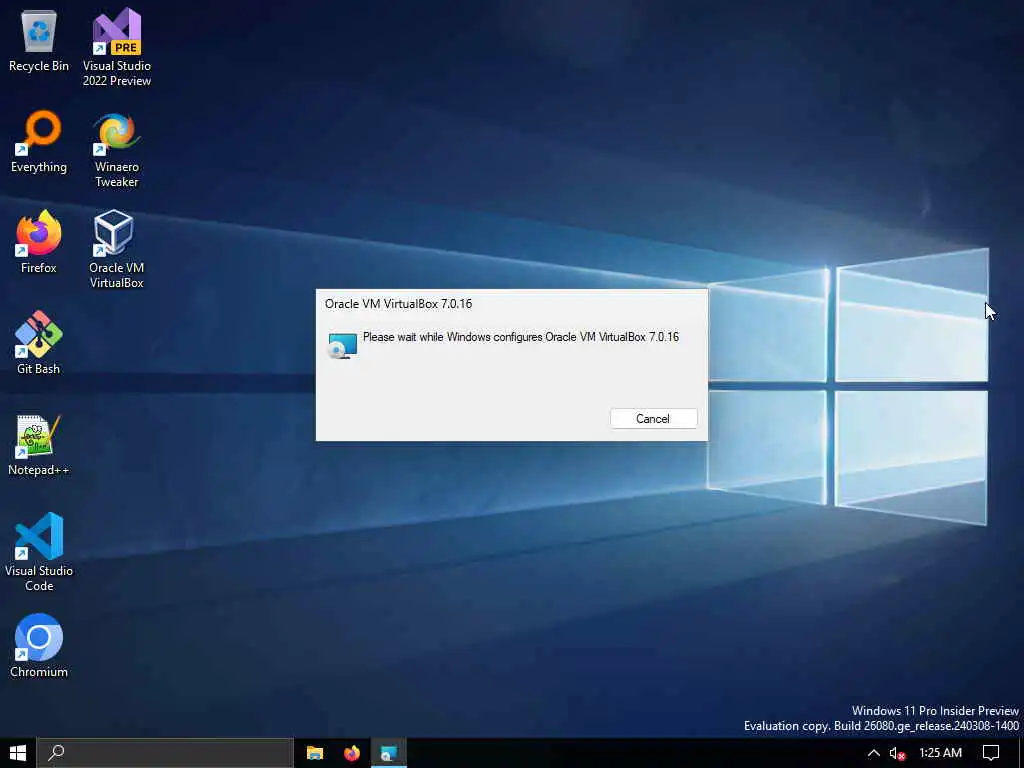Select the Winaero Tweaker shortcut
The image size is (1024, 768).
click(x=117, y=150)
